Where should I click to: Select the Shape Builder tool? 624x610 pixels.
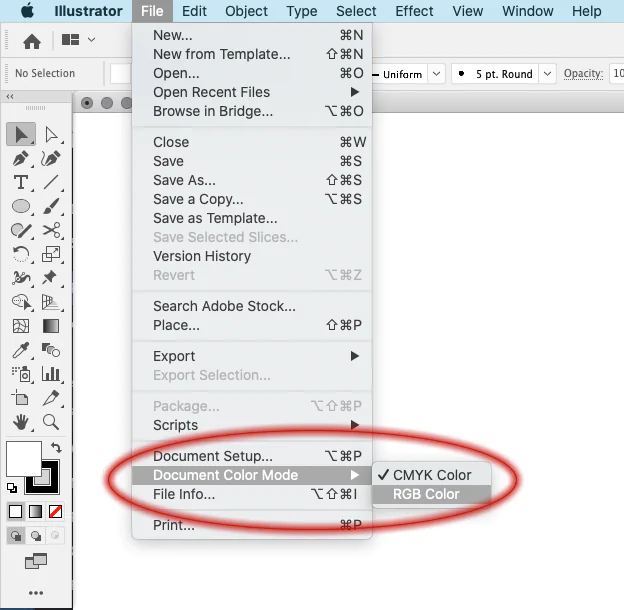point(21,302)
